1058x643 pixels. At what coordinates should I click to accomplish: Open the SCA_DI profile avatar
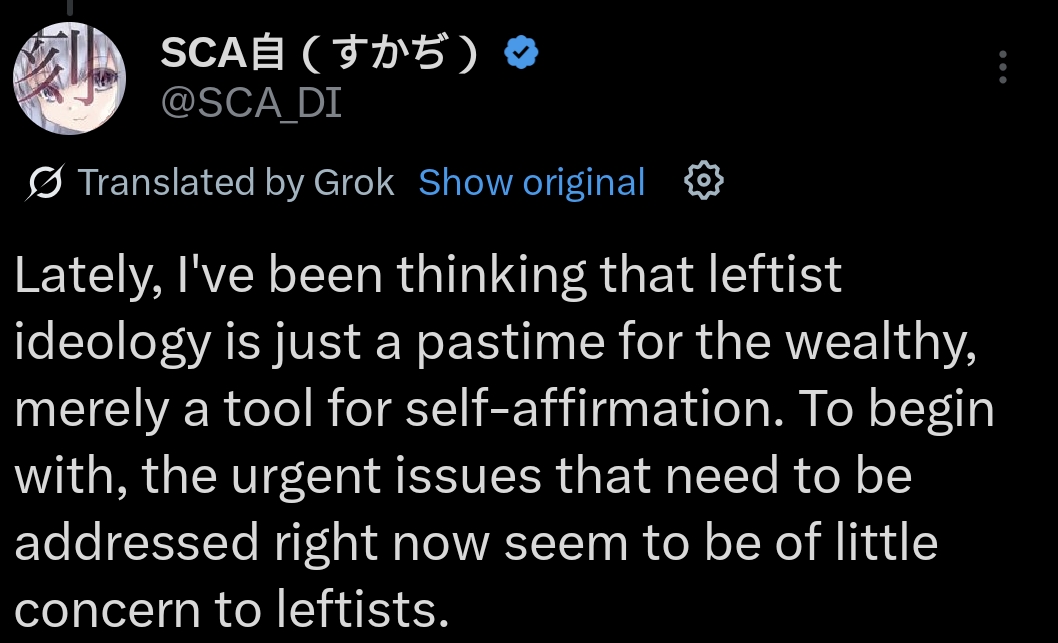(x=68, y=78)
